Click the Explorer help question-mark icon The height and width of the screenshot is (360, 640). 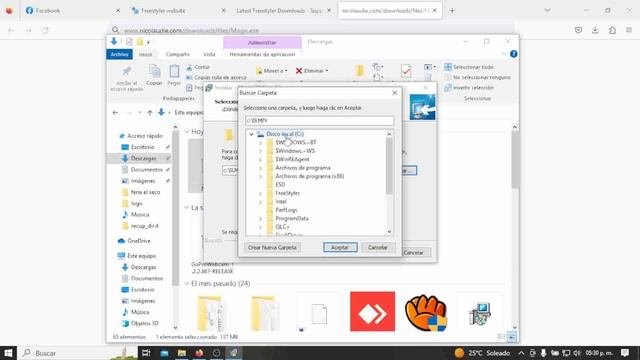click(513, 54)
